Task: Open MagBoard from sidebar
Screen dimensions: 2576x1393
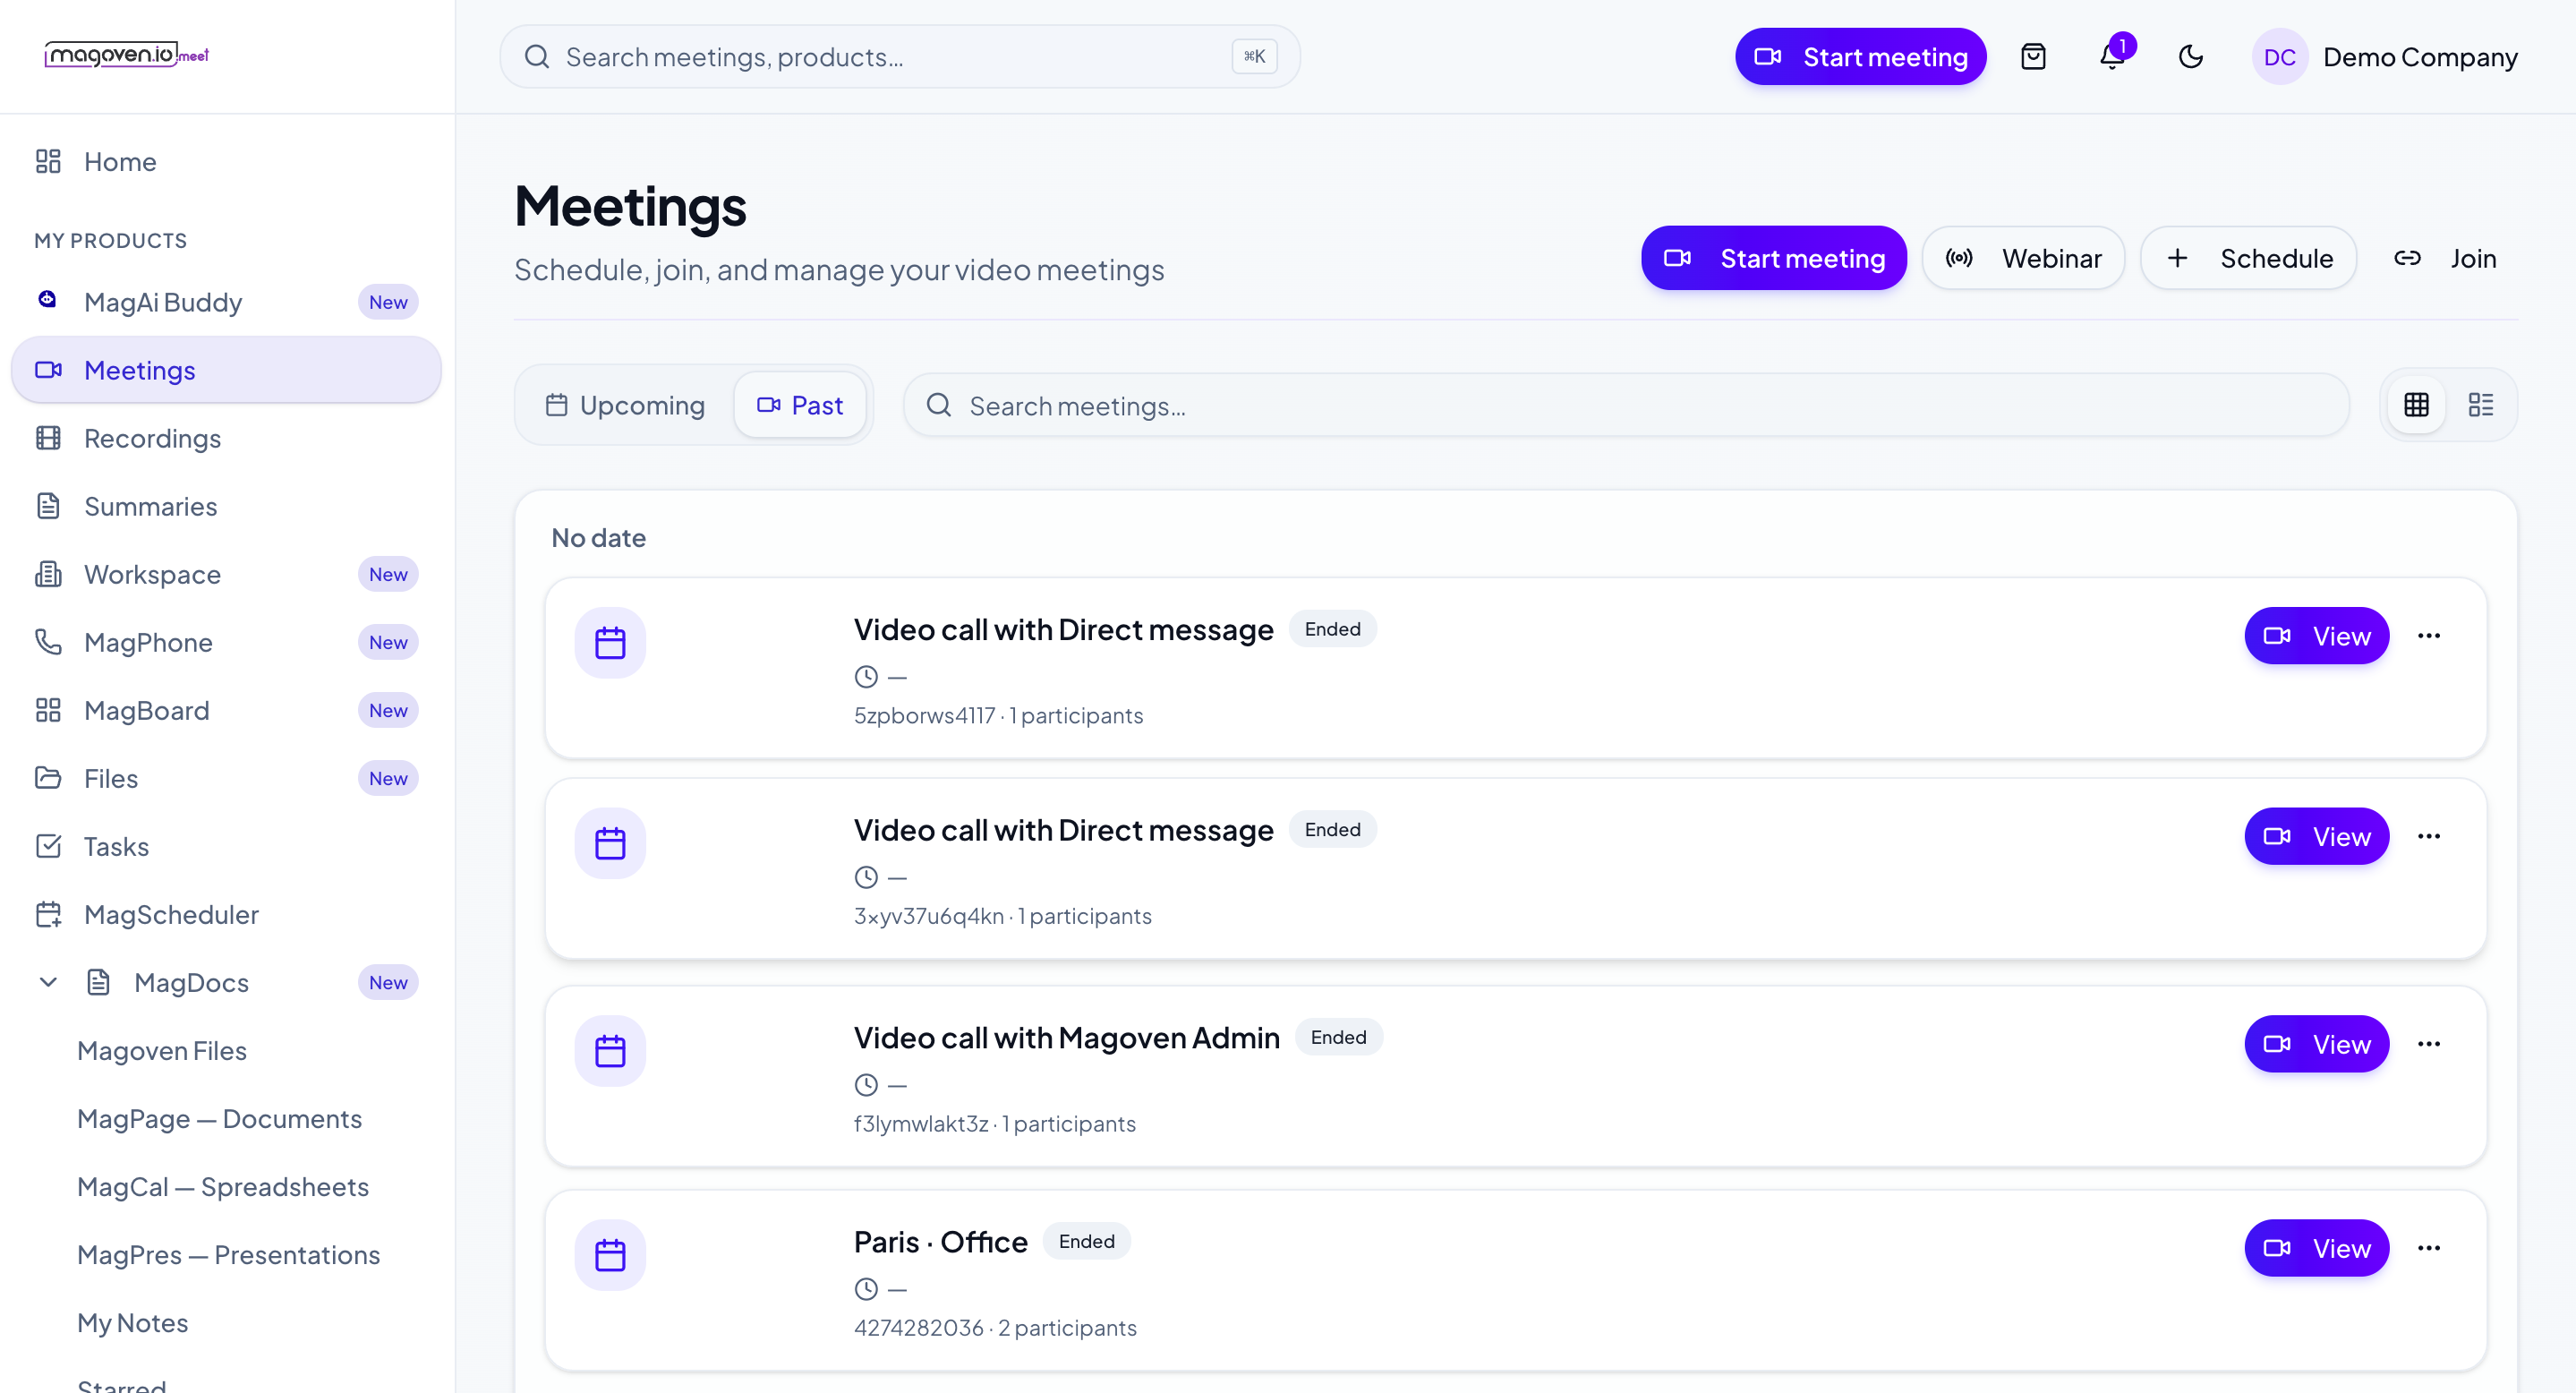Action: (x=226, y=710)
